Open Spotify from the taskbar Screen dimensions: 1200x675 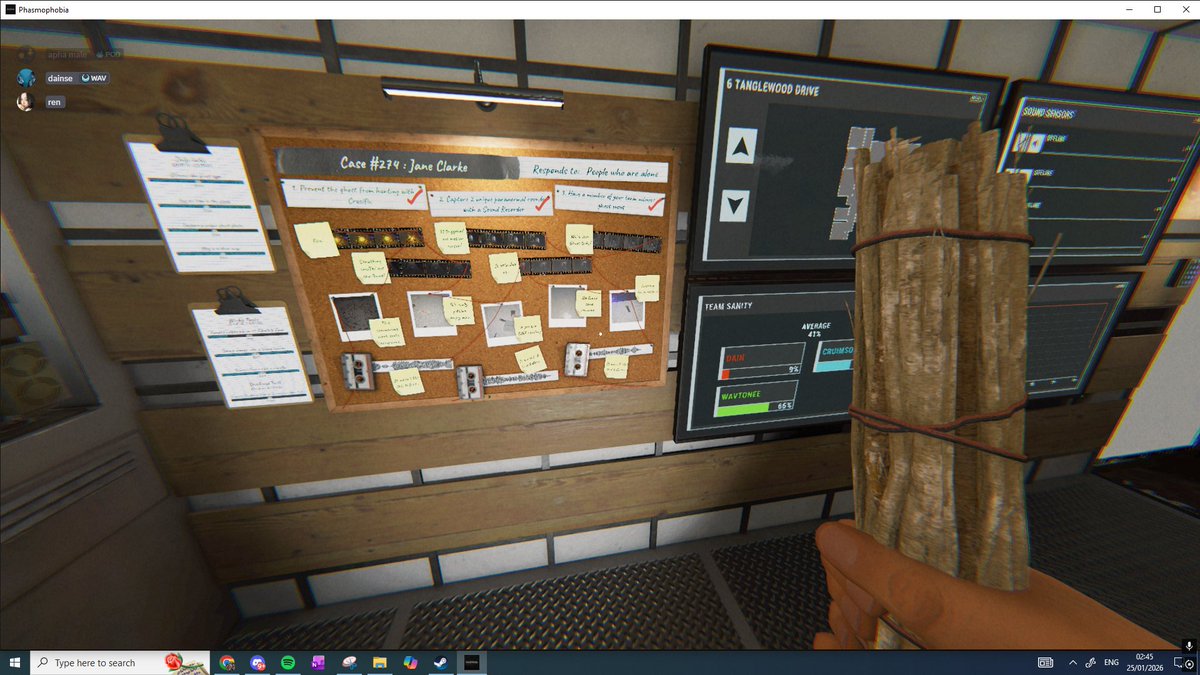tap(288, 662)
